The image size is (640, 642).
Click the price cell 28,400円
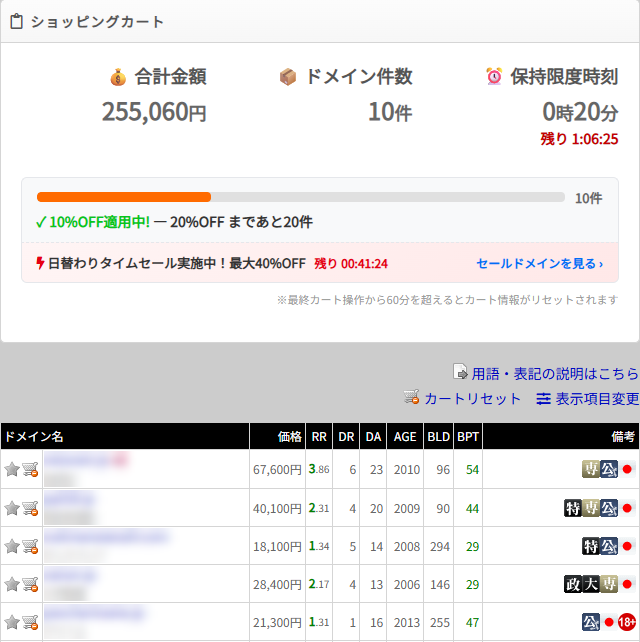click(x=277, y=584)
